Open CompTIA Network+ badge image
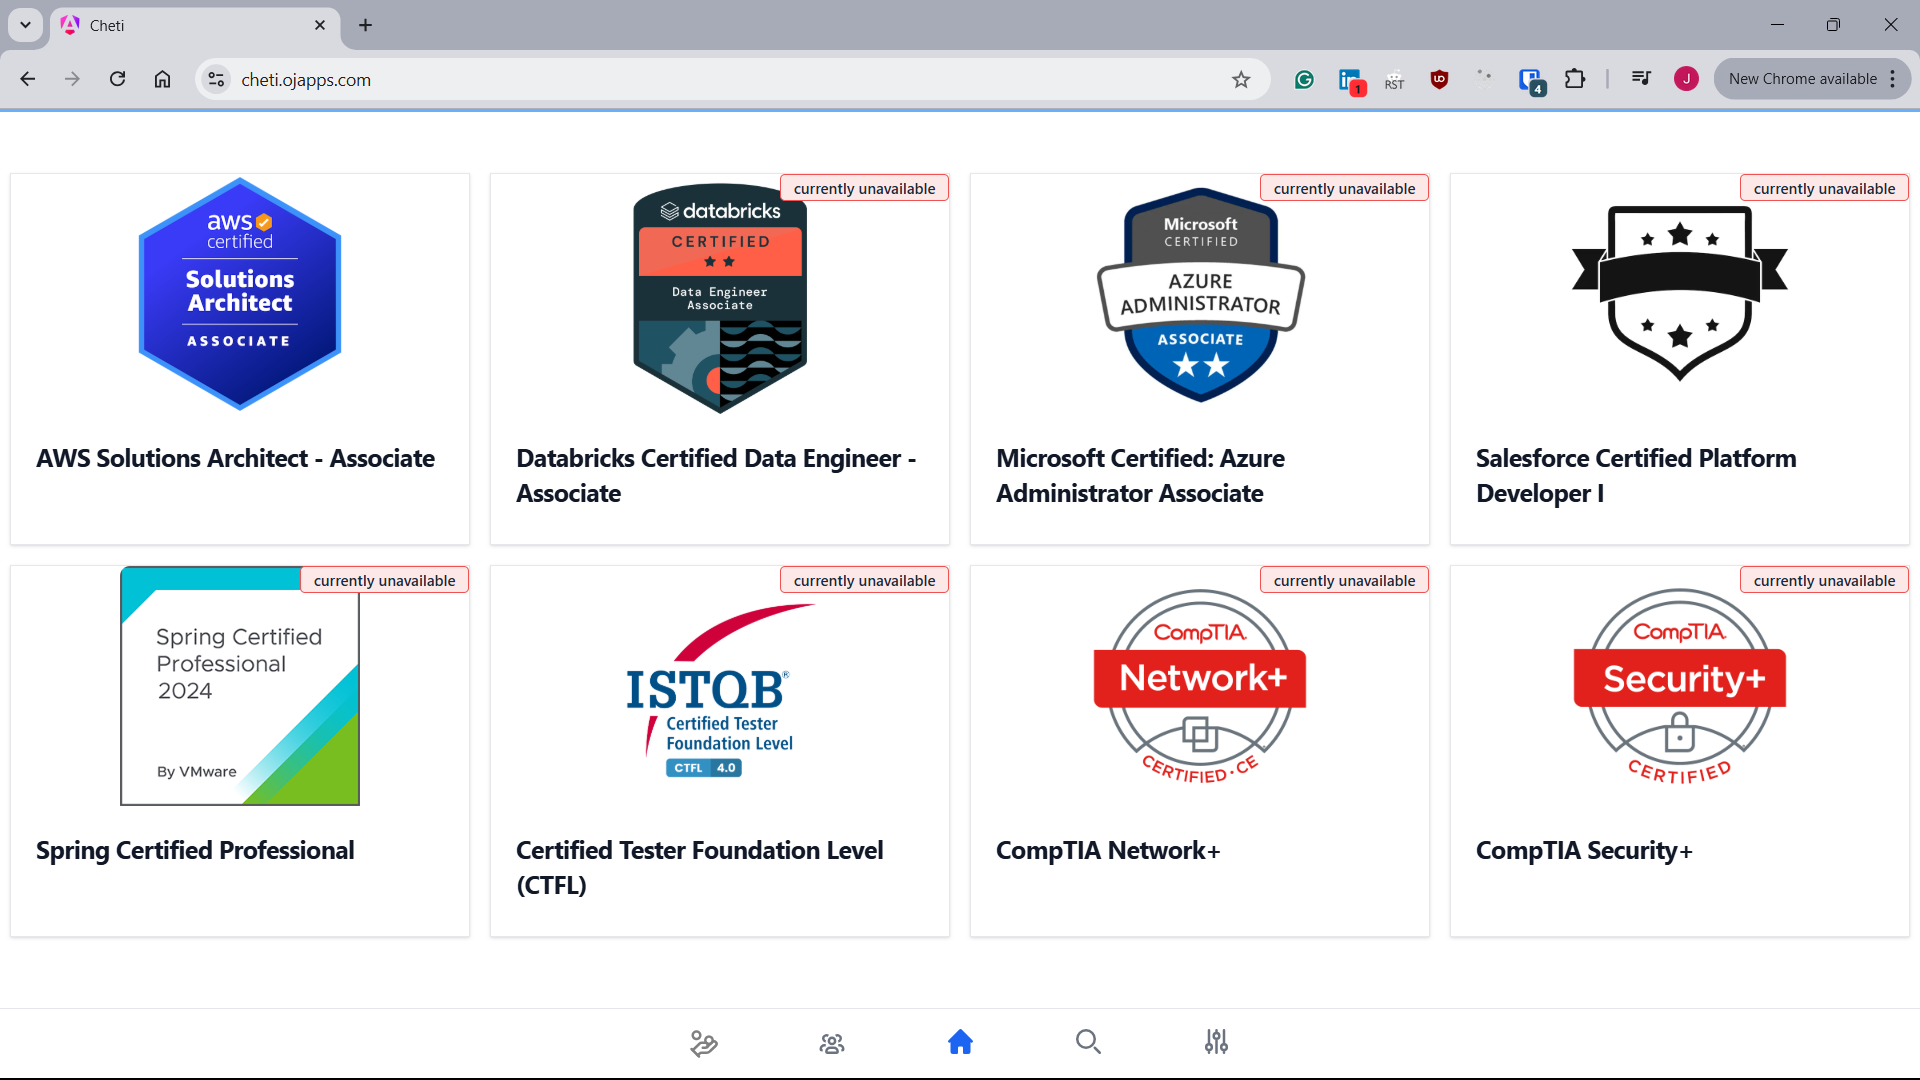Viewport: 1920px width, 1080px height. [x=1200, y=686]
